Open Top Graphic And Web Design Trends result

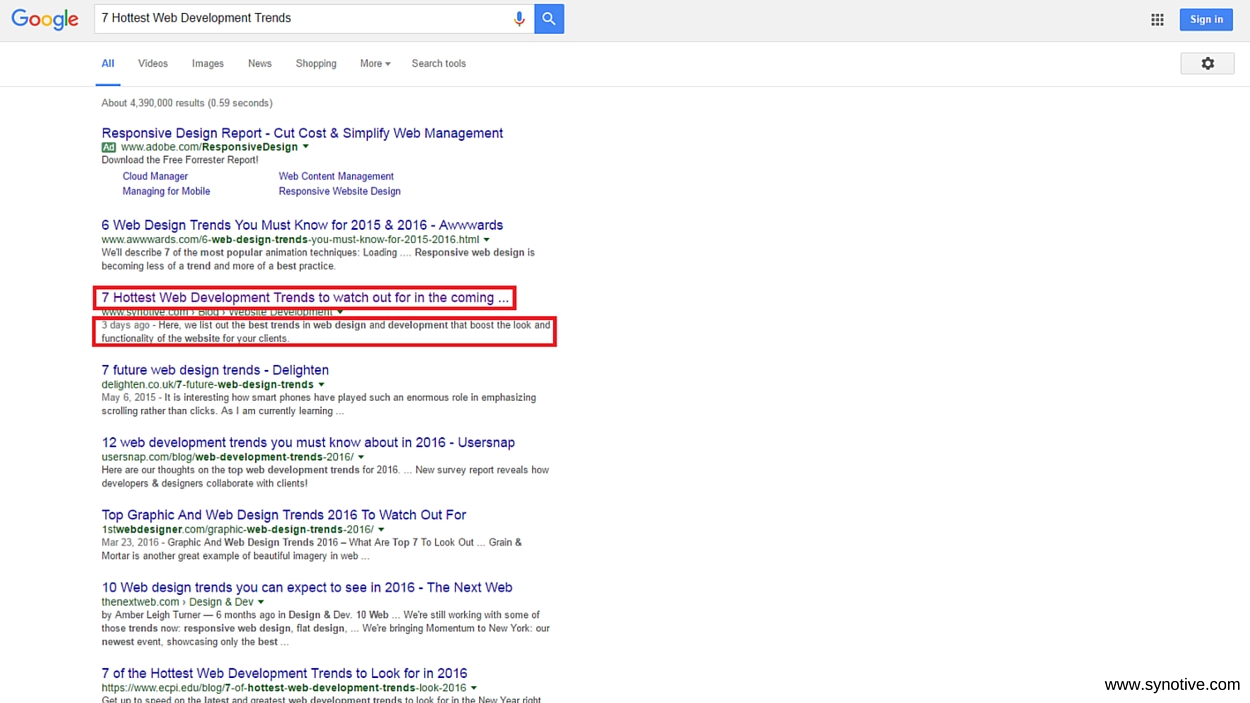284,515
